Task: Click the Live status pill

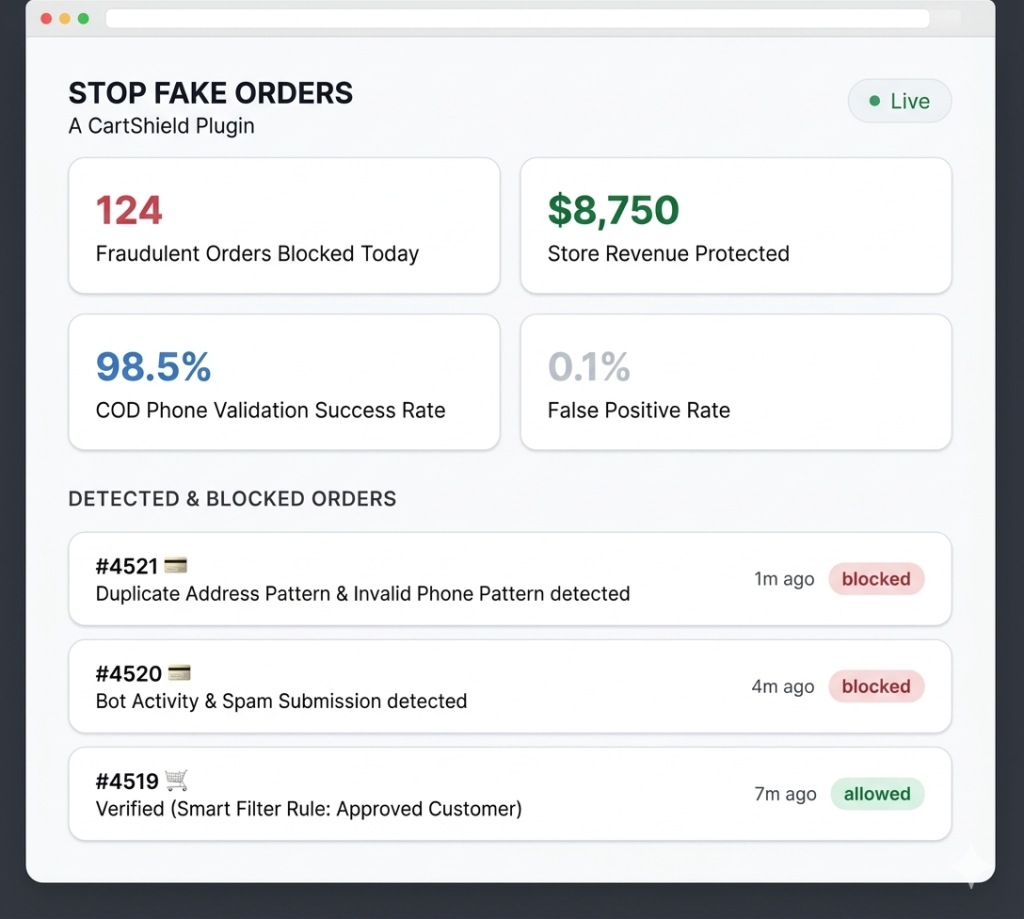Action: [x=899, y=101]
